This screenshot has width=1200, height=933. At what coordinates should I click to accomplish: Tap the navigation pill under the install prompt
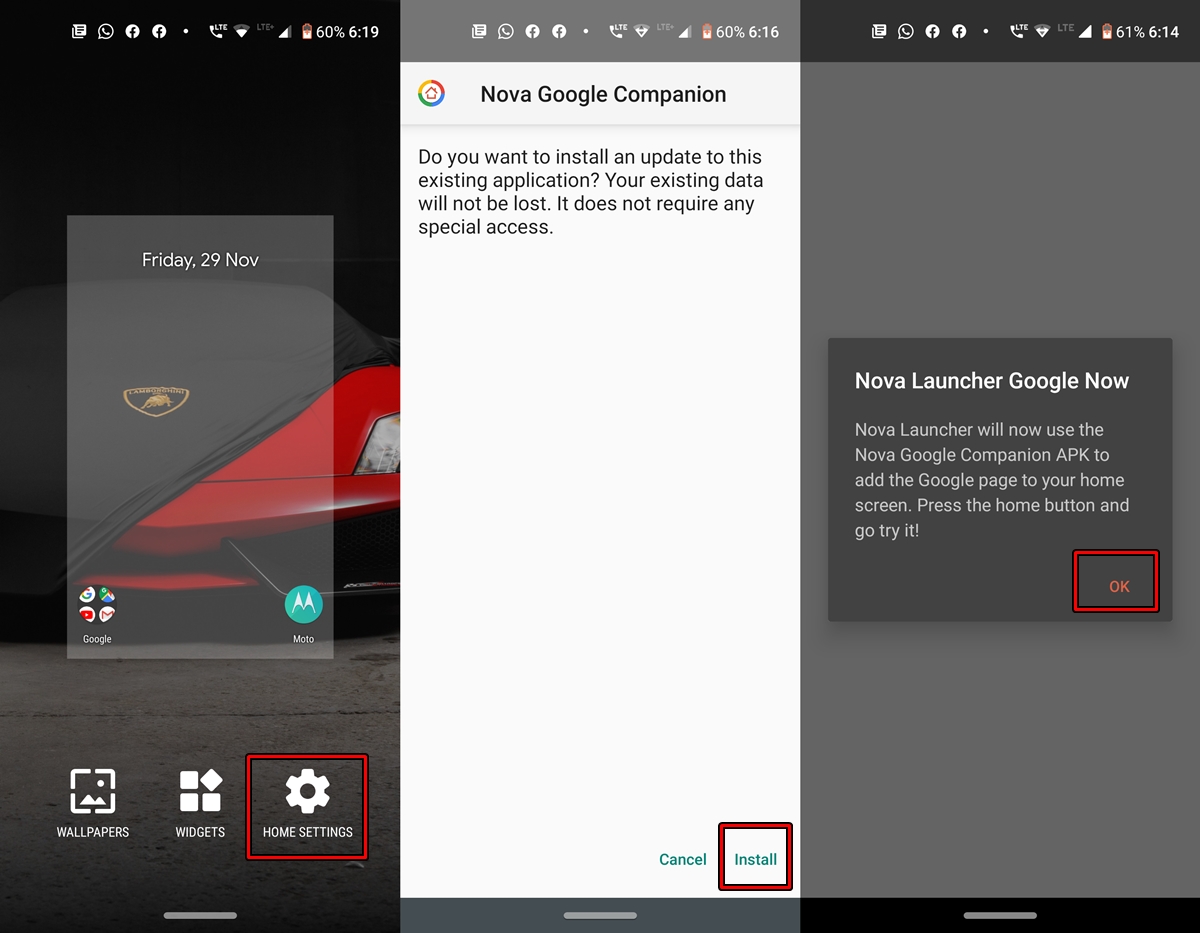pos(600,915)
